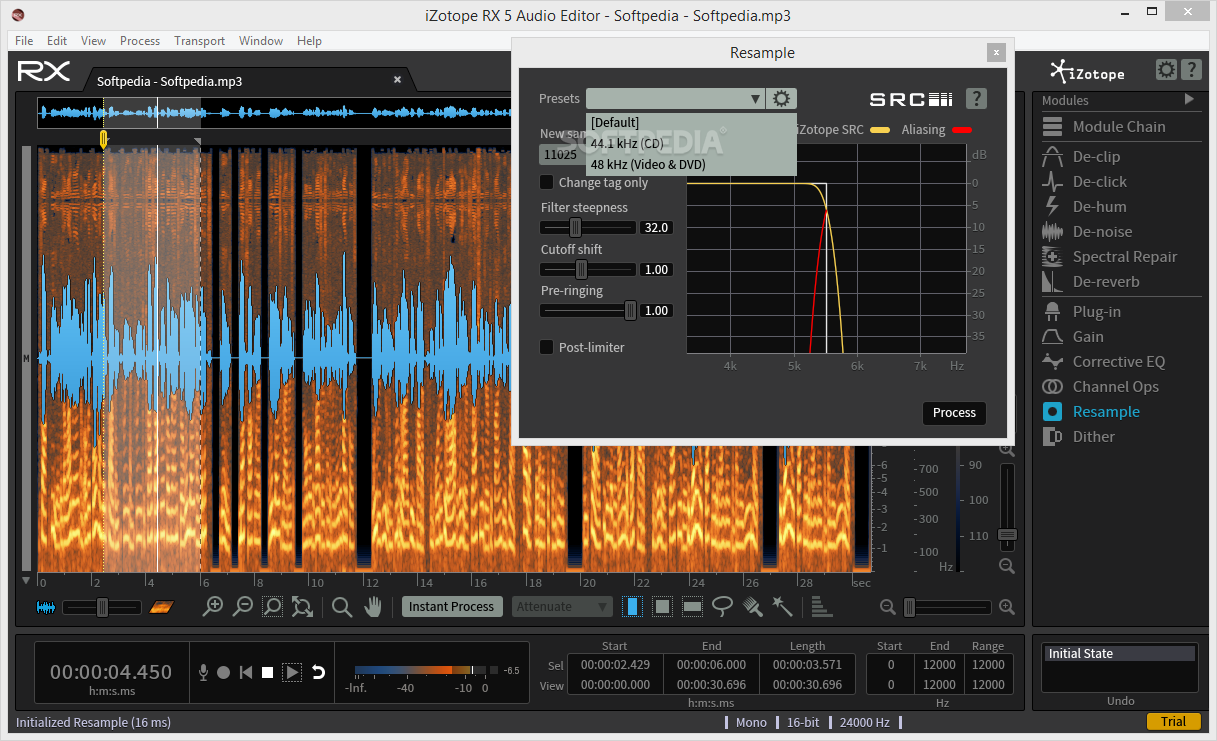The height and width of the screenshot is (741, 1217).
Task: Select the brush selection tool
Action: 753,606
